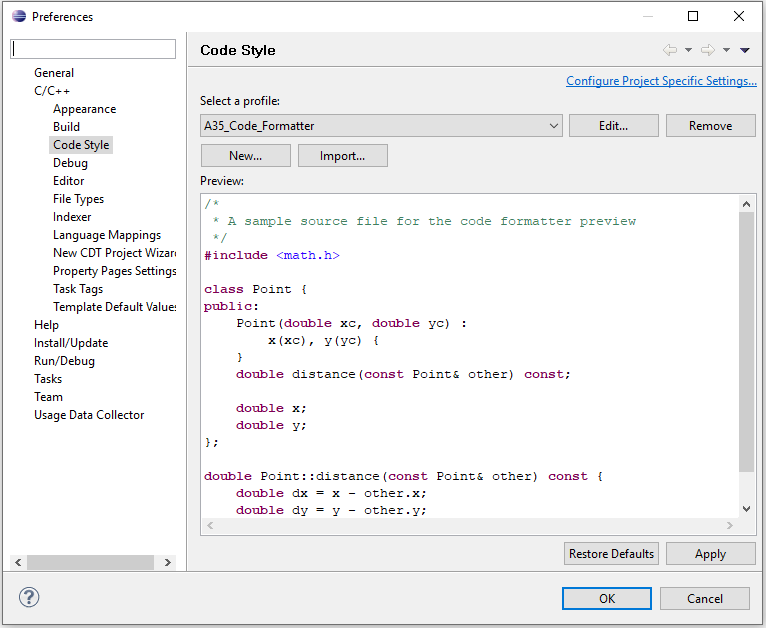
Task: Close the Preferences dialog
Action: tap(739, 16)
